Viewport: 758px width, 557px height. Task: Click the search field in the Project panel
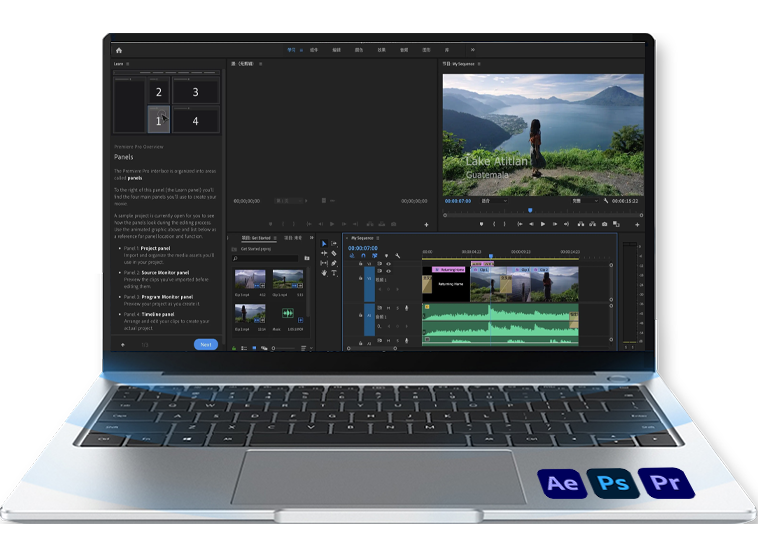pyautogui.click(x=265, y=258)
